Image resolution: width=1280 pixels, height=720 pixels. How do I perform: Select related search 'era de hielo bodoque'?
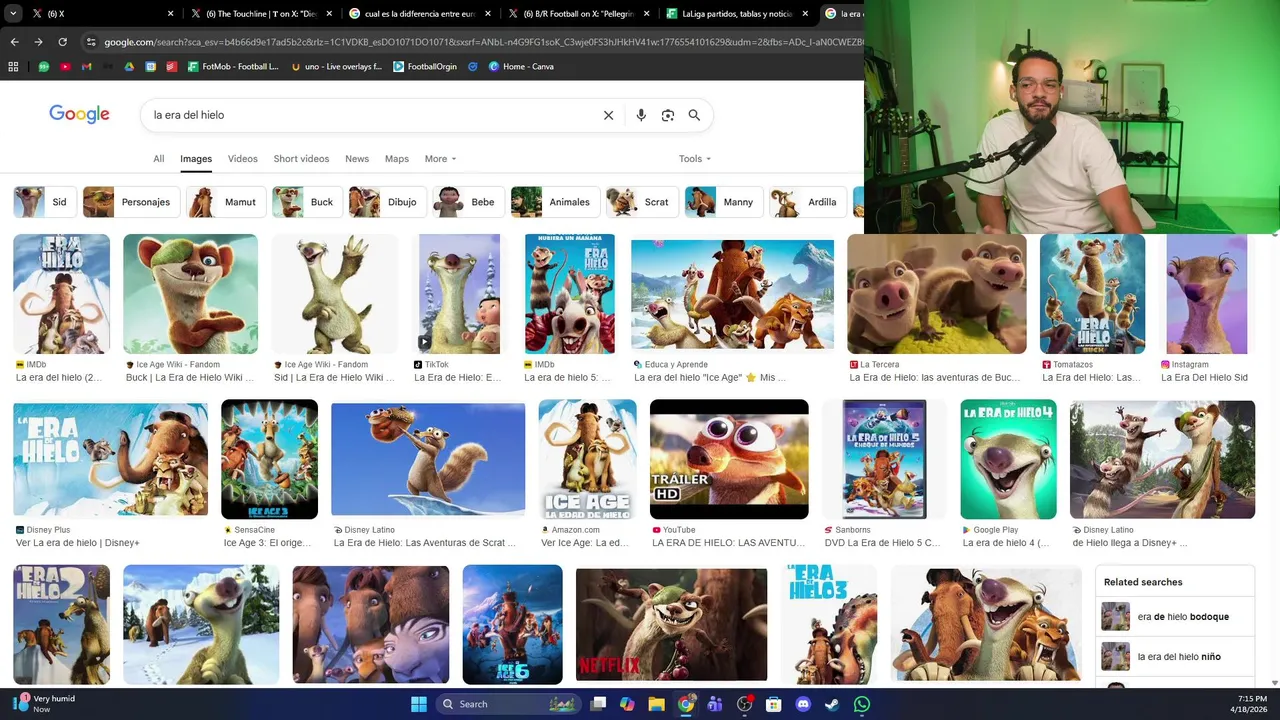[1174, 617]
